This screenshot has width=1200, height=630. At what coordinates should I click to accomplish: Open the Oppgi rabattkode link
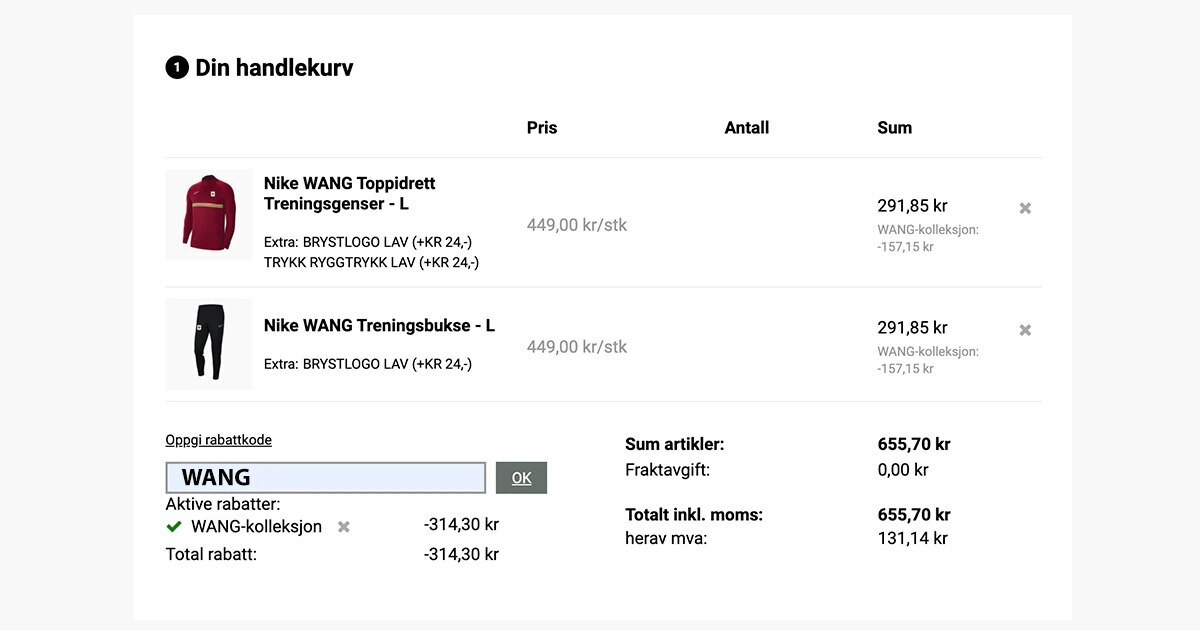[x=218, y=440]
